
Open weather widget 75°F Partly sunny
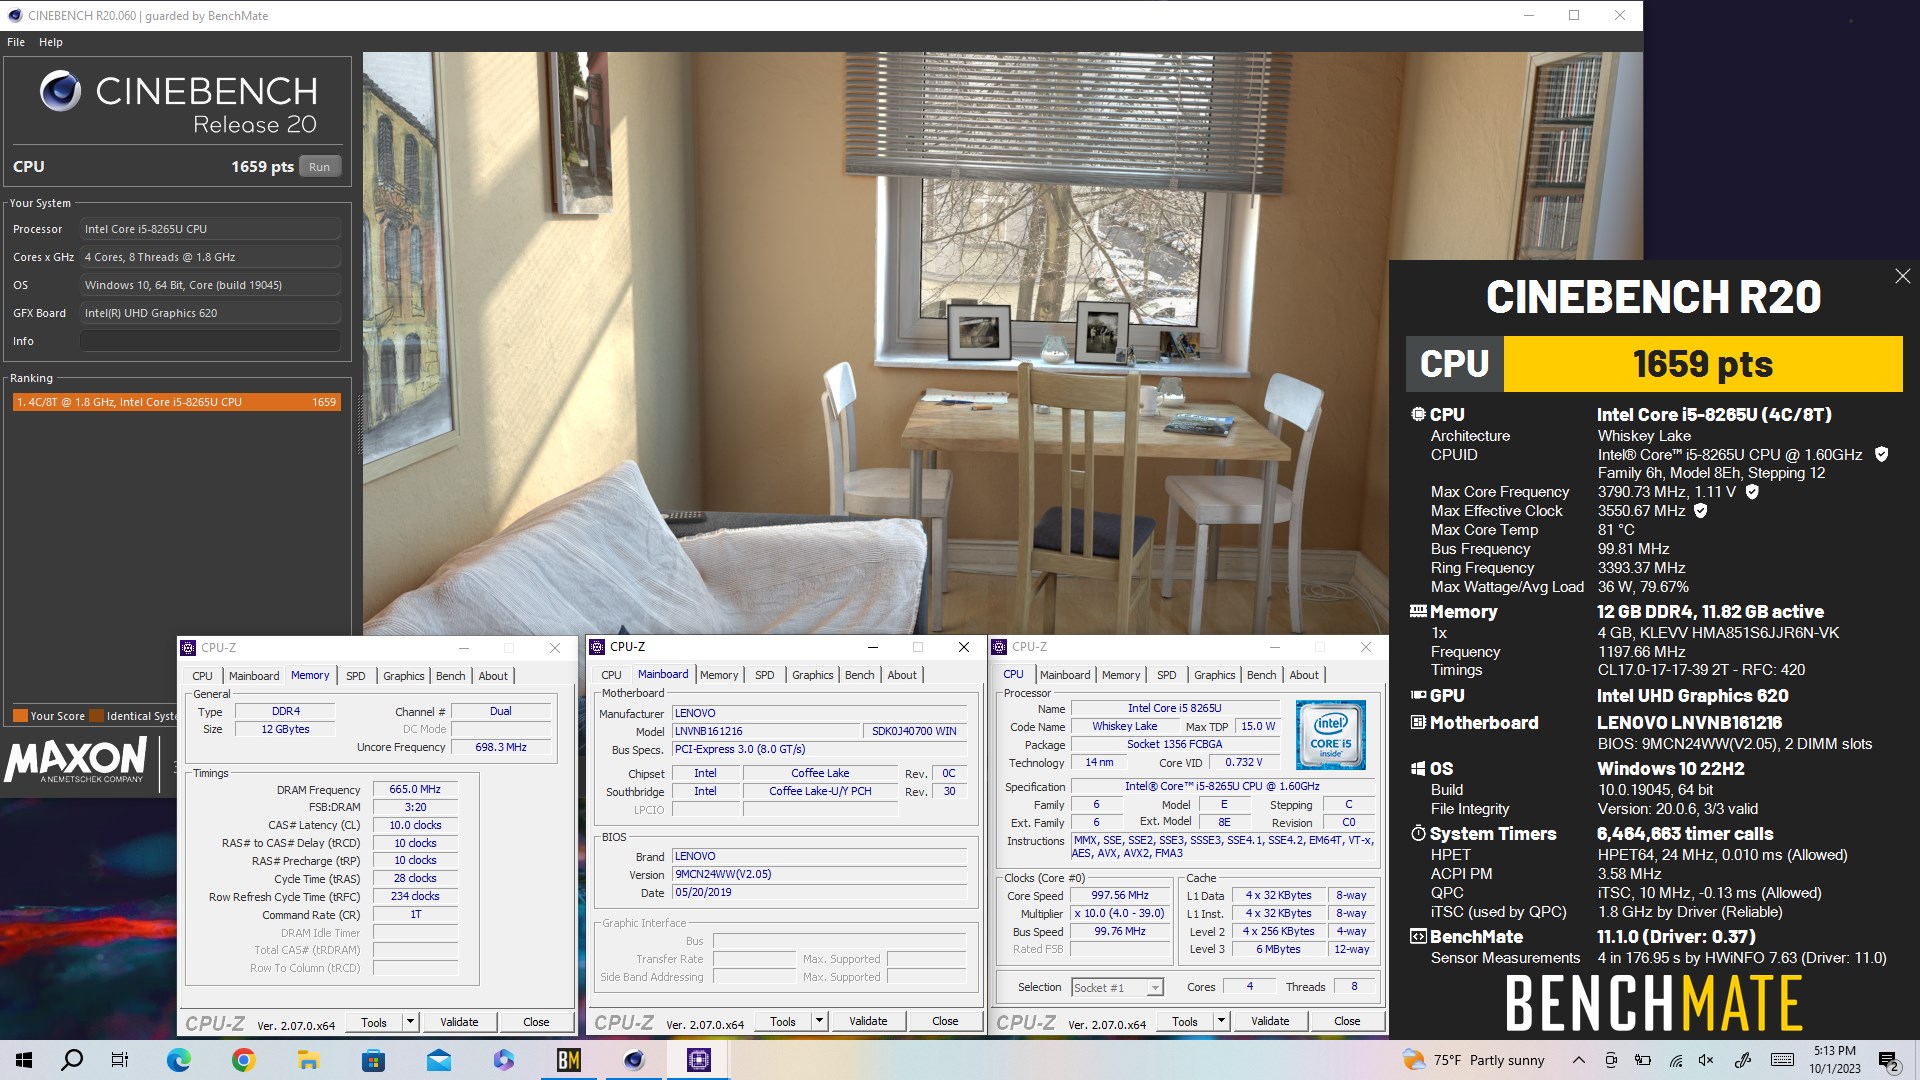[x=1474, y=1060]
